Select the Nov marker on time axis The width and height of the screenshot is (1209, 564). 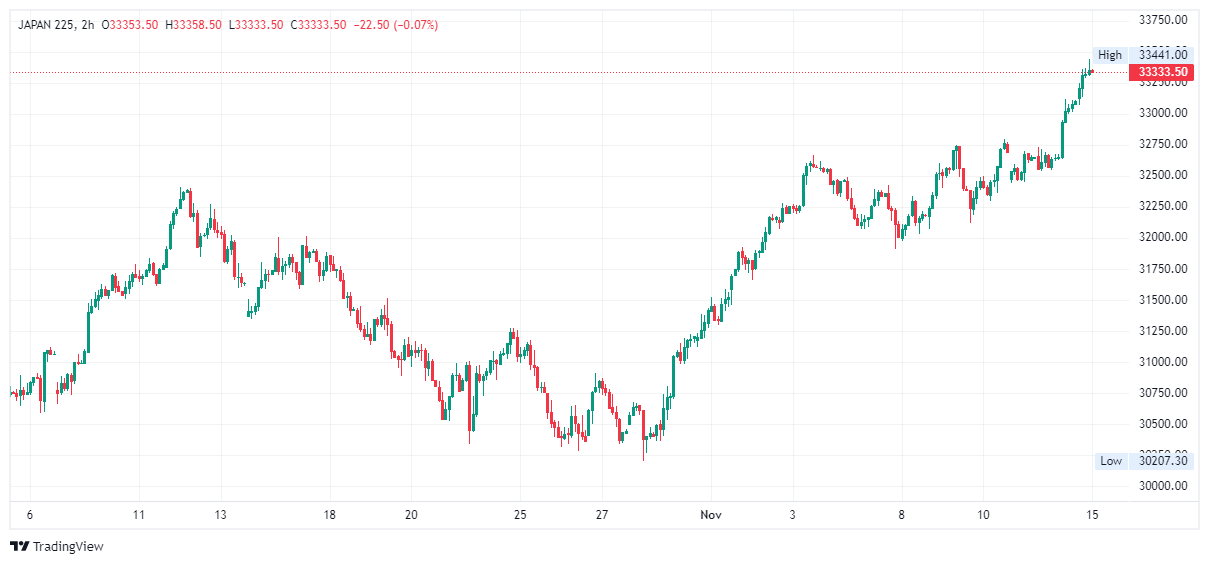pyautogui.click(x=710, y=515)
